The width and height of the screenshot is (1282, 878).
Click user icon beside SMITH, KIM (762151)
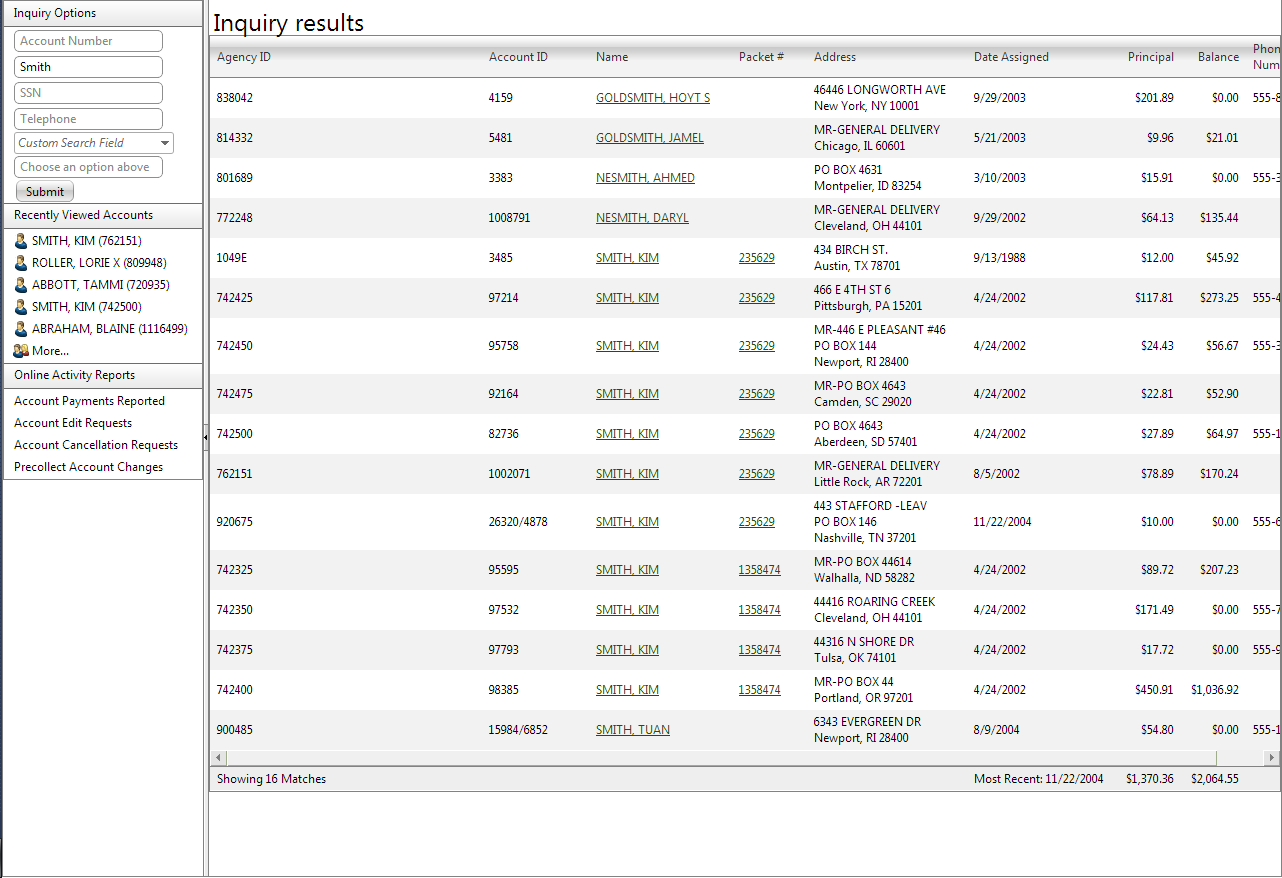(21, 241)
